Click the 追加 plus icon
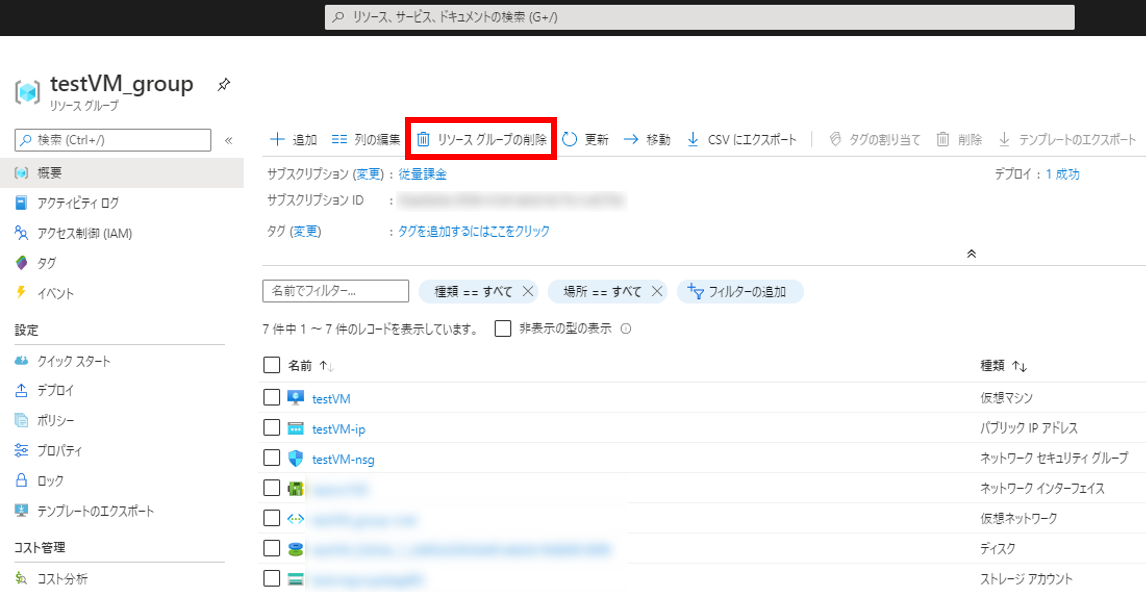 pyautogui.click(x=278, y=140)
